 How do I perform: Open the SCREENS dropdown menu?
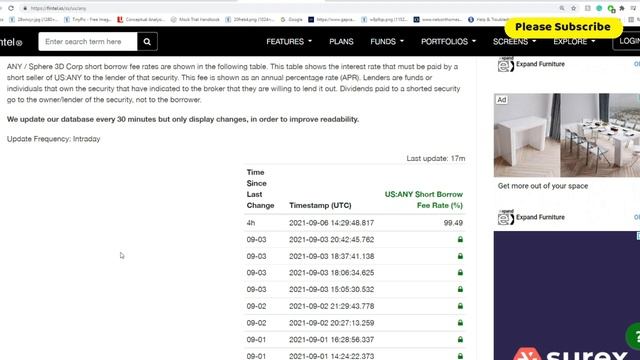coord(514,42)
